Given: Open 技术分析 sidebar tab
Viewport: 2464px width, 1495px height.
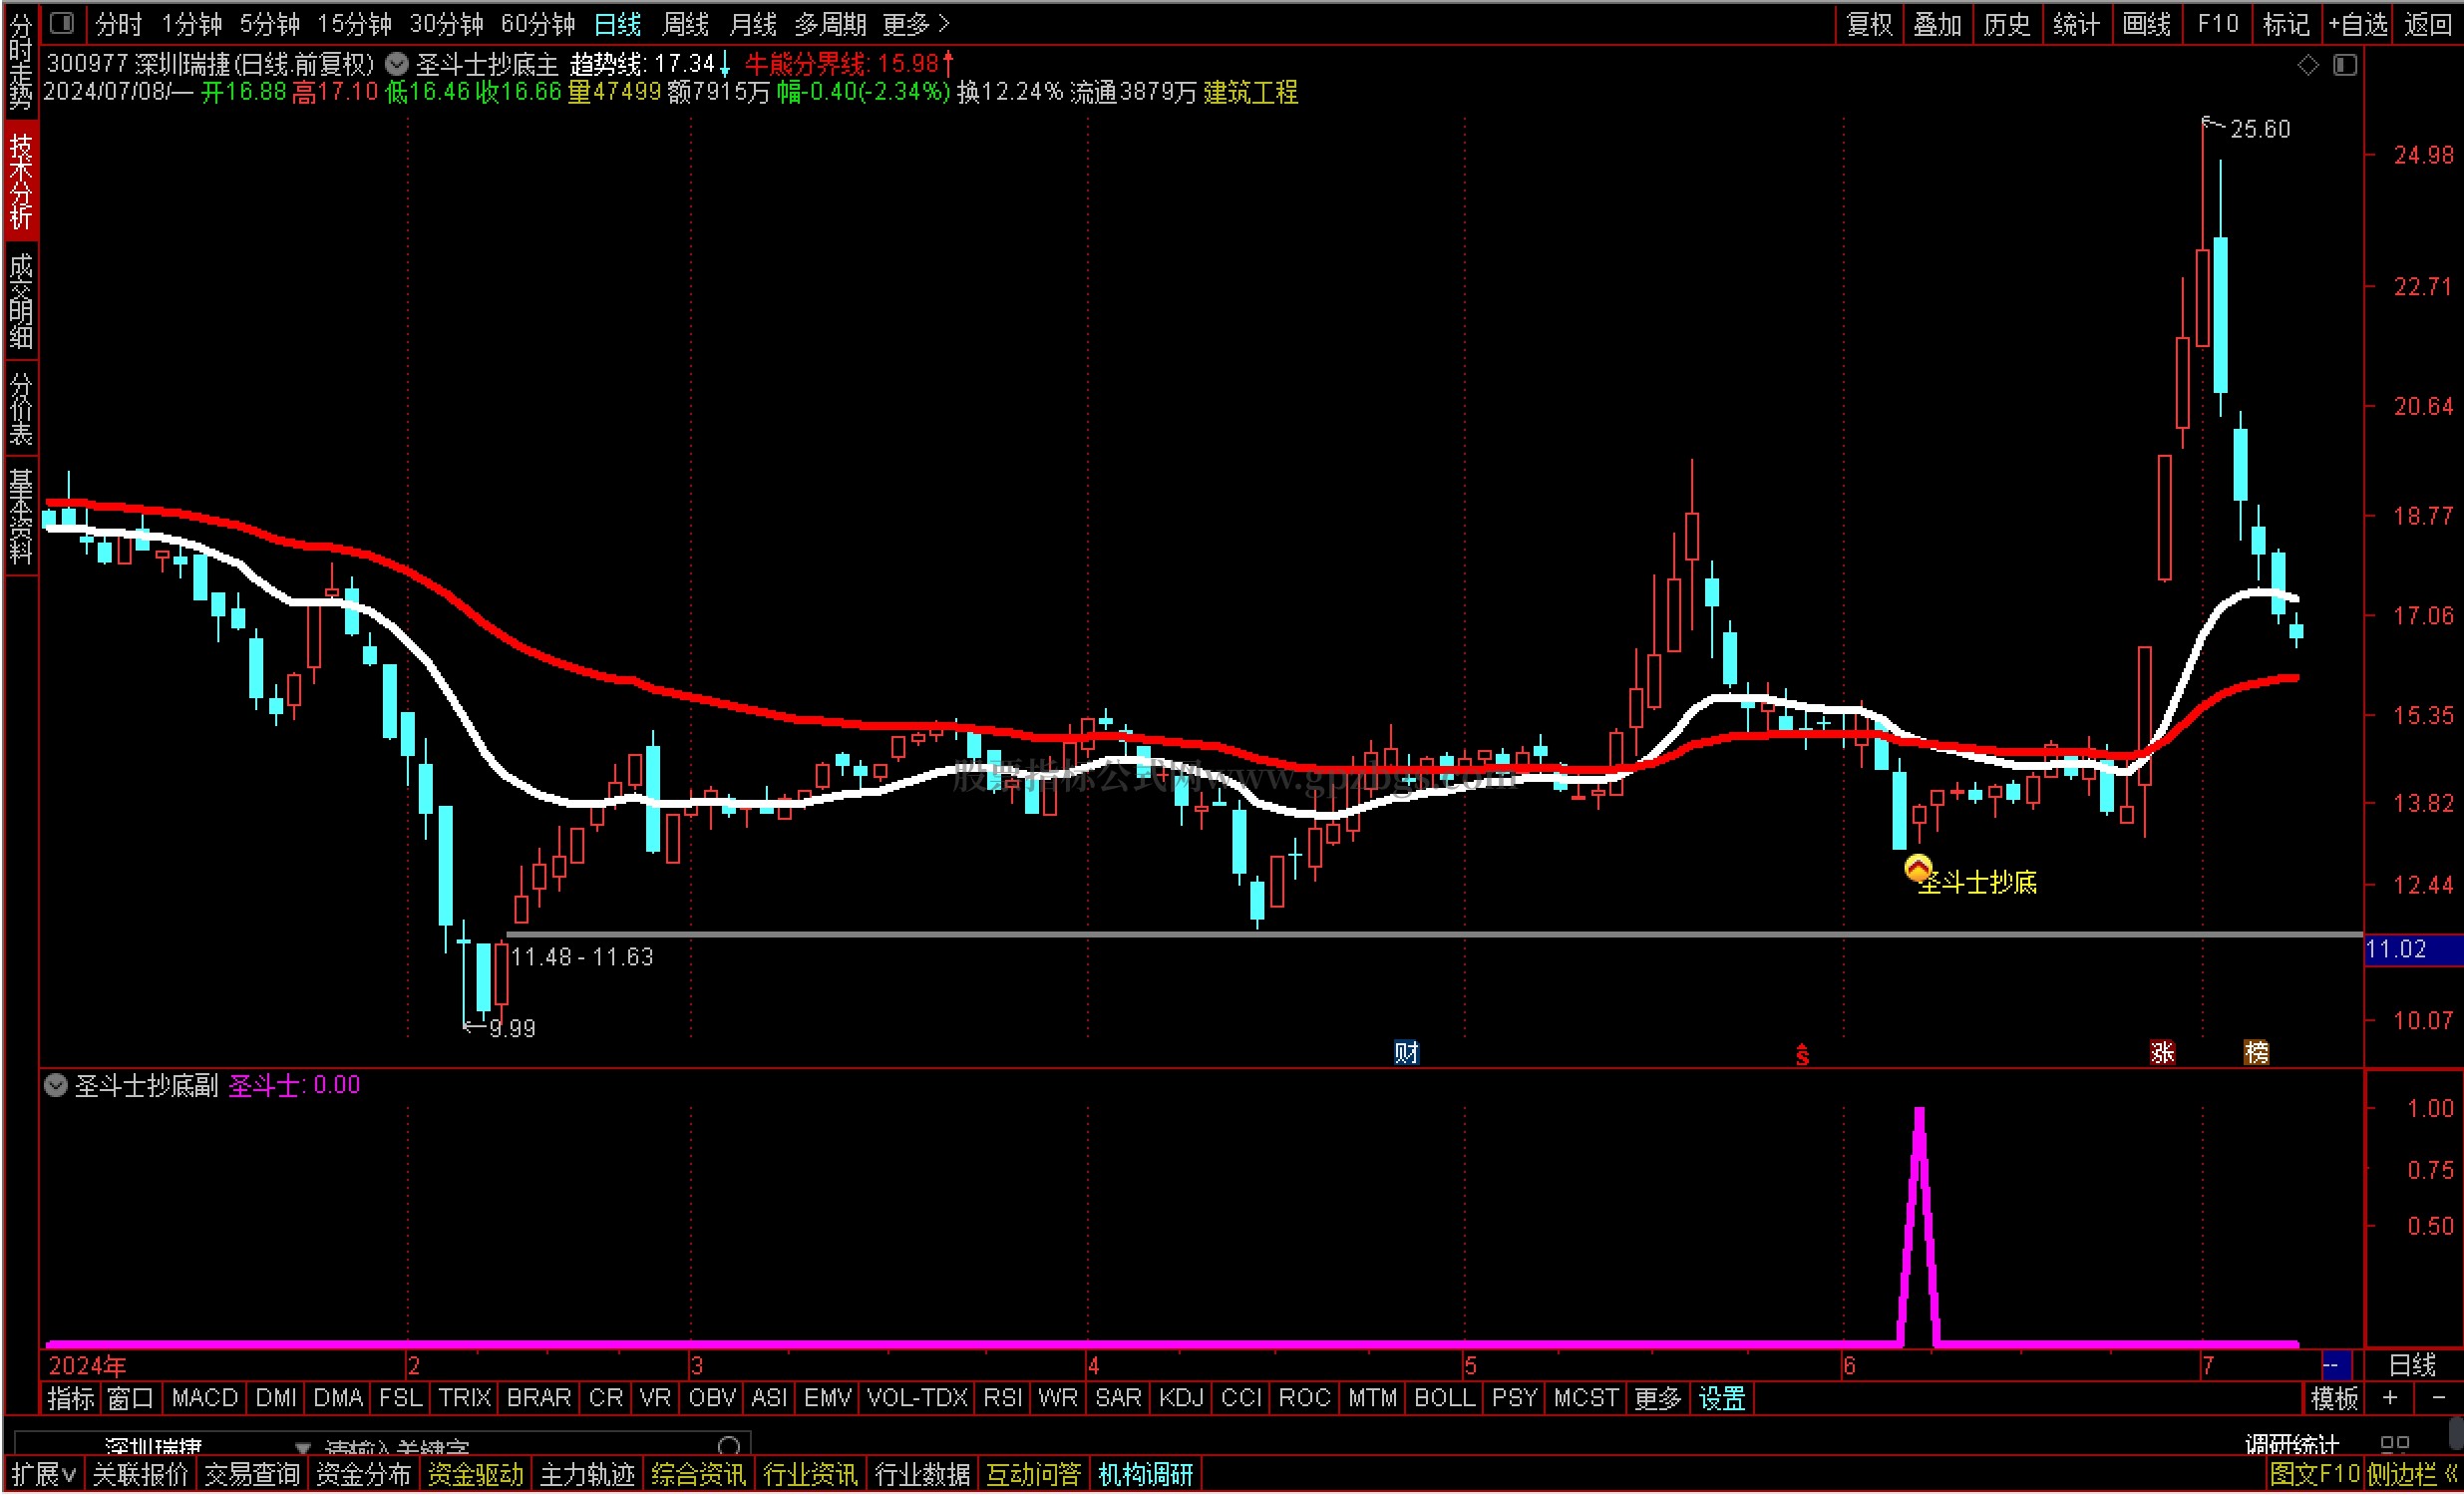Looking at the screenshot, I should (x=21, y=180).
